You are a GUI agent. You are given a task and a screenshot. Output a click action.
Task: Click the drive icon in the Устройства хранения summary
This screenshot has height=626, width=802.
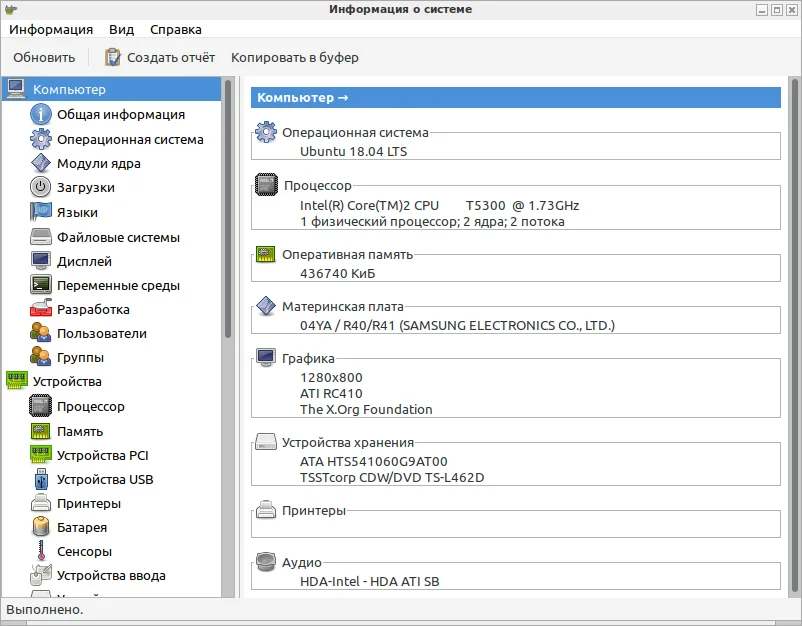tap(265, 442)
